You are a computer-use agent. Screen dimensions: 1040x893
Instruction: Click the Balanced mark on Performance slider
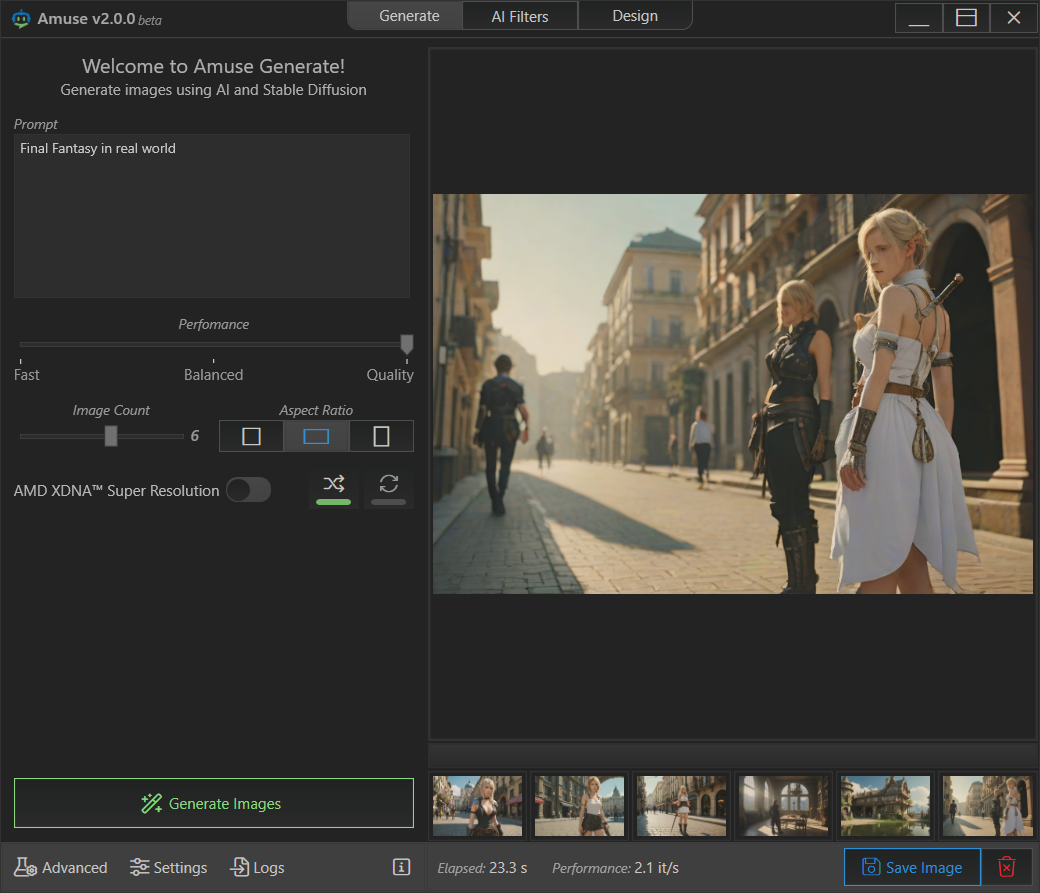pyautogui.click(x=213, y=360)
